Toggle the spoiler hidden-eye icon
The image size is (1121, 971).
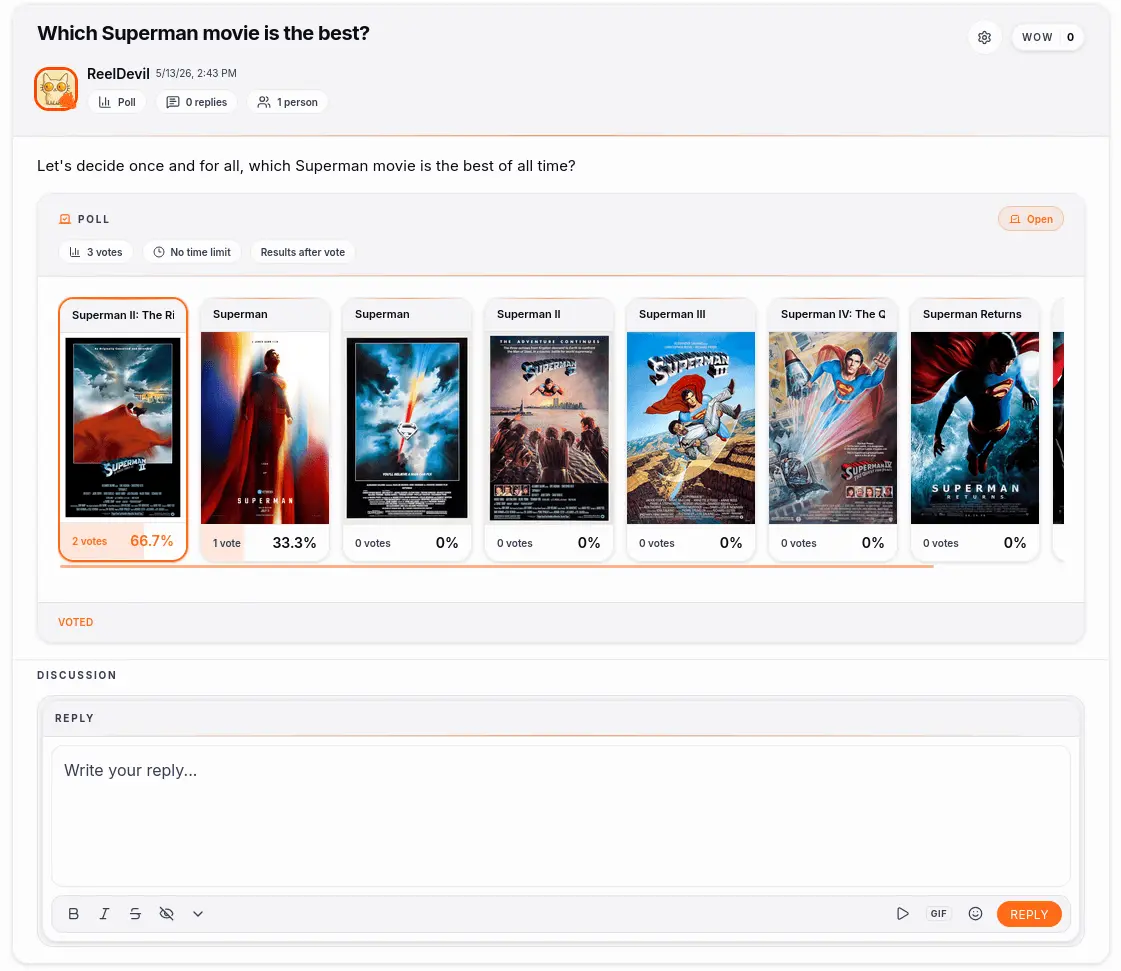click(167, 914)
